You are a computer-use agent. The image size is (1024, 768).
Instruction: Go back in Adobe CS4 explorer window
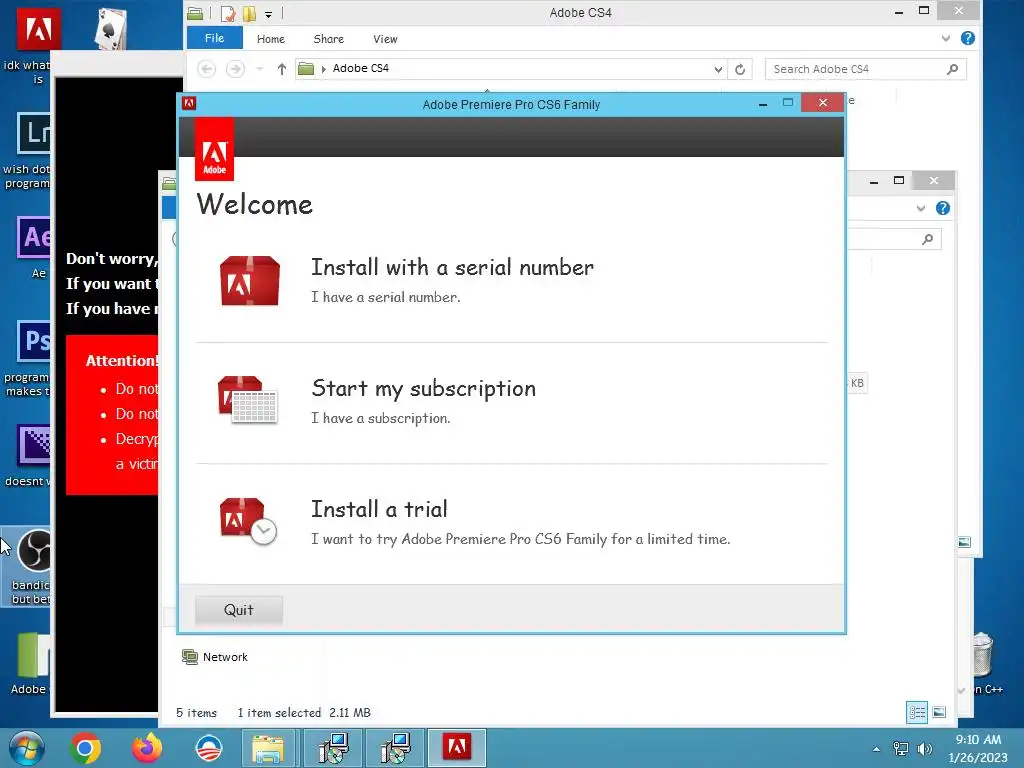point(206,69)
